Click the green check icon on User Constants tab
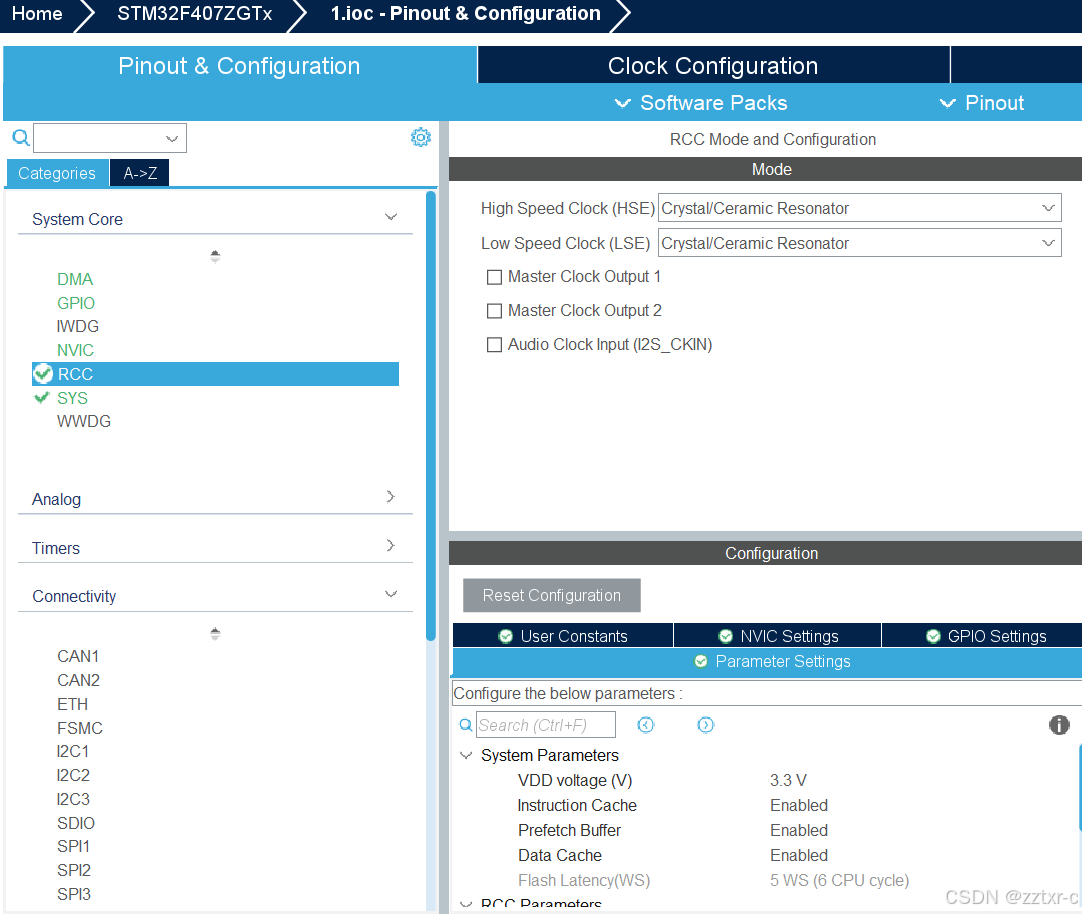 506,636
